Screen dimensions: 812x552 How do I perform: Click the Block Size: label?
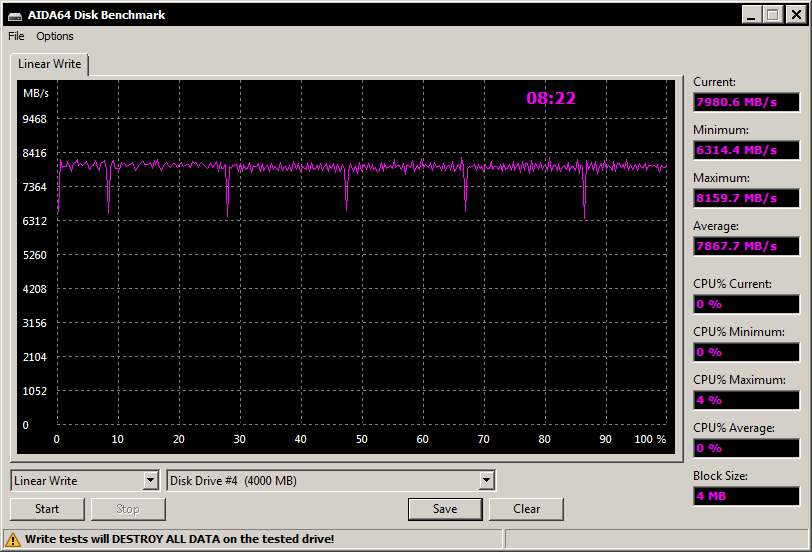[x=720, y=476]
